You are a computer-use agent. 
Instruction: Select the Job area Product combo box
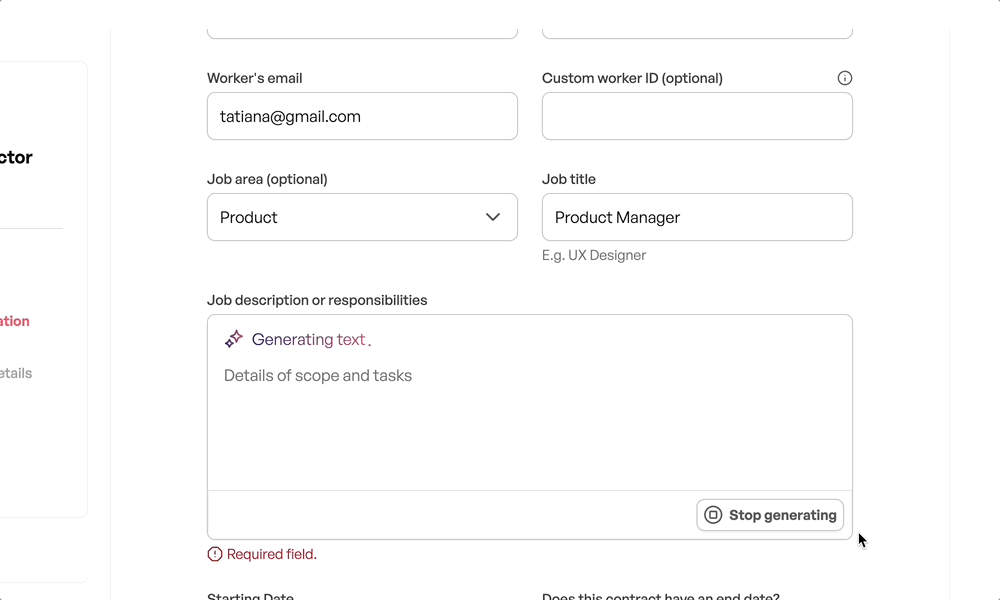[362, 217]
